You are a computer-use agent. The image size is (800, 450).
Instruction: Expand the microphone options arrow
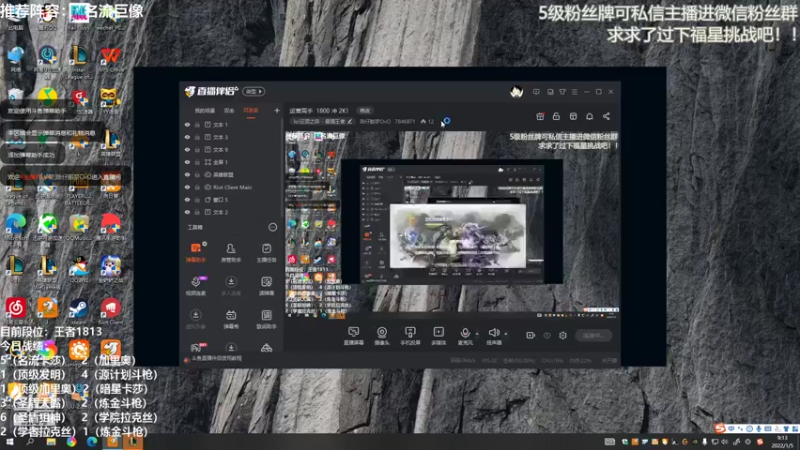click(x=477, y=334)
